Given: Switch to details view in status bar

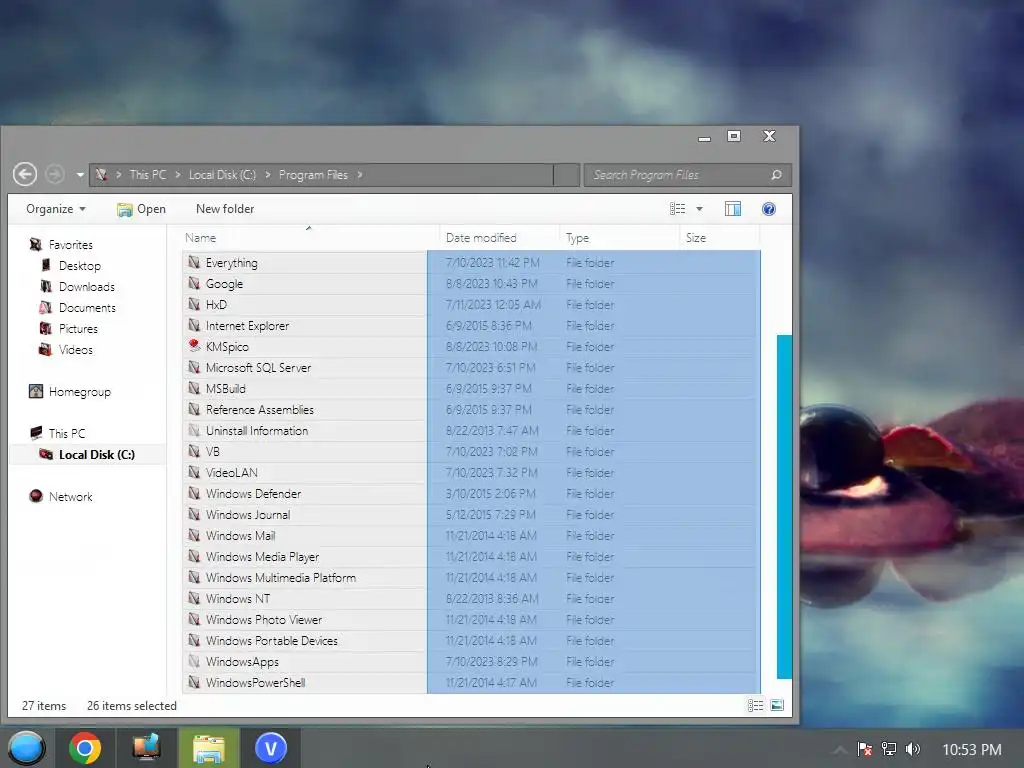Looking at the screenshot, I should [756, 705].
